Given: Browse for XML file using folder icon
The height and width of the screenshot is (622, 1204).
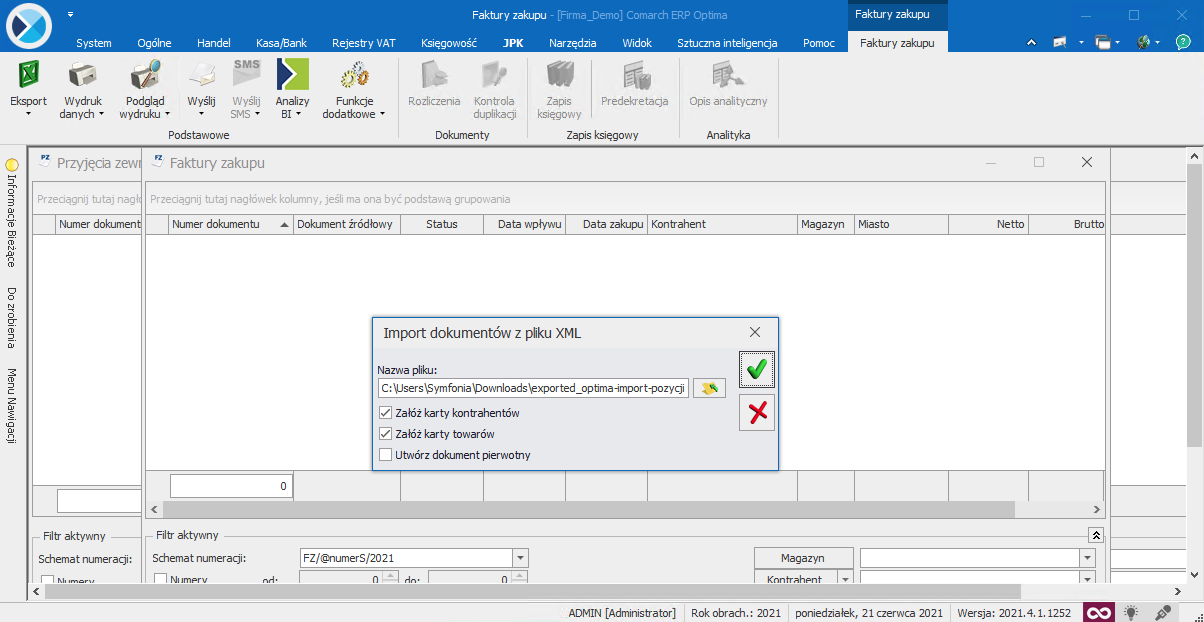Looking at the screenshot, I should pos(709,388).
